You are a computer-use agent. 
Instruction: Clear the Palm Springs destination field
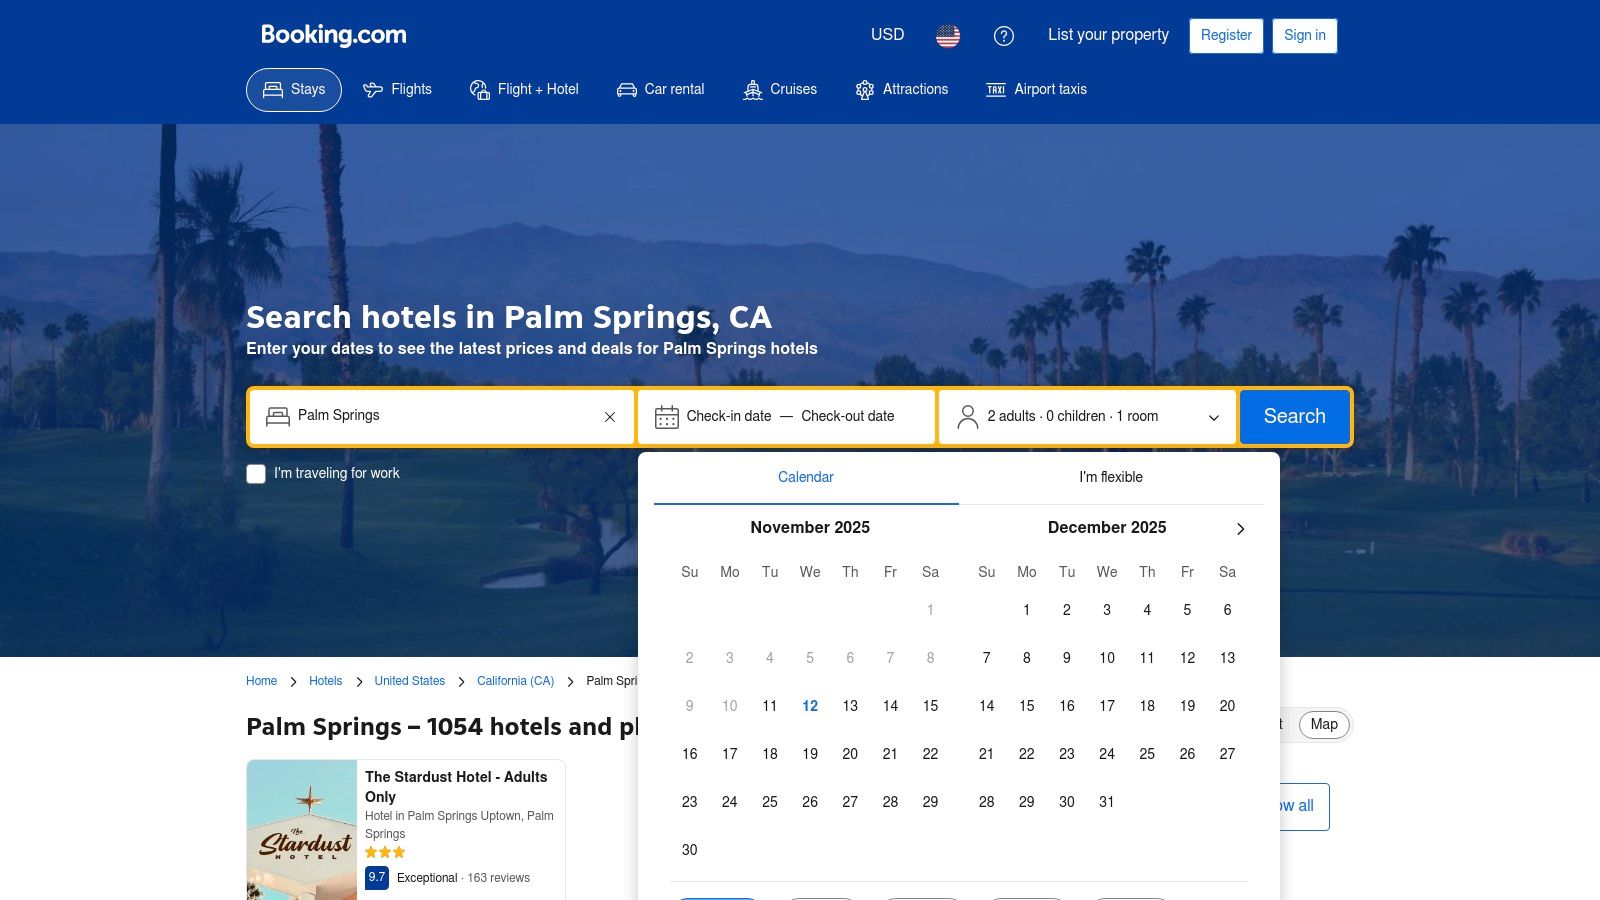[x=610, y=416]
